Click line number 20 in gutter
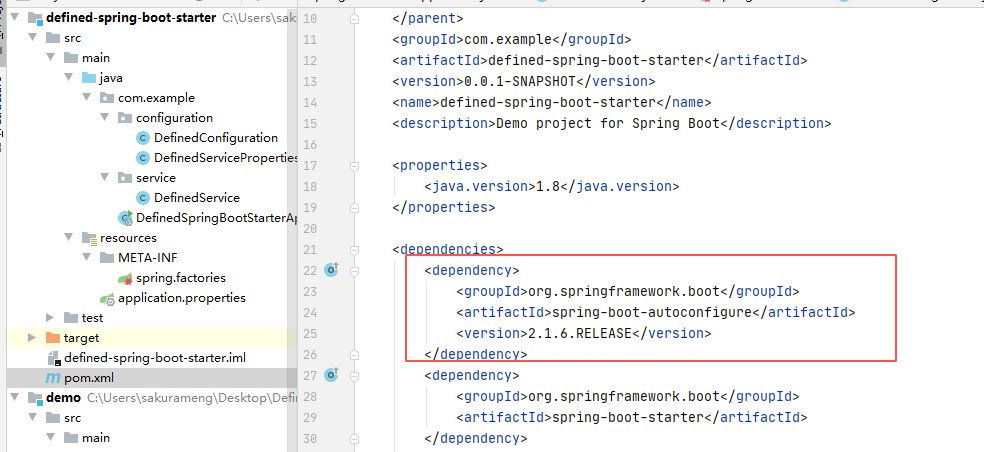Image resolution: width=984 pixels, height=452 pixels. point(310,229)
